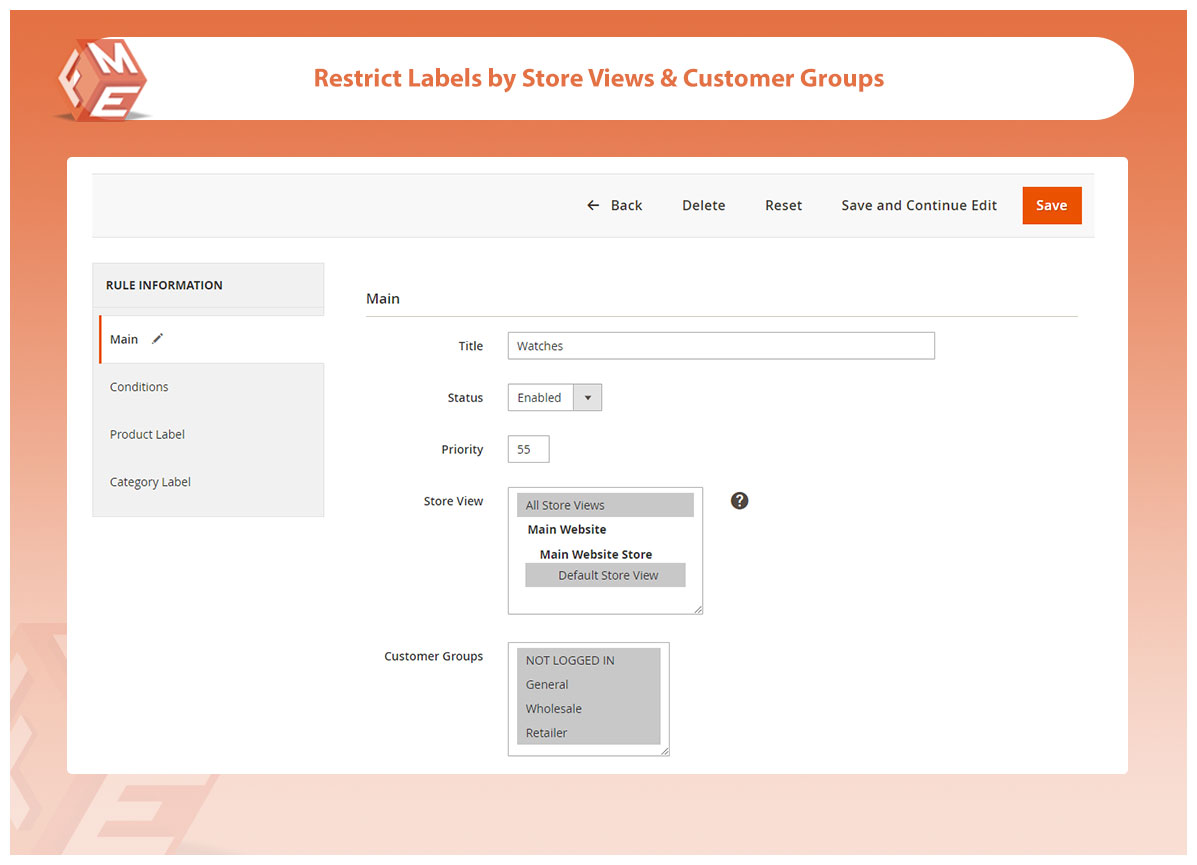1197x865 pixels.
Task: Click the Store View help question icon
Action: [739, 501]
